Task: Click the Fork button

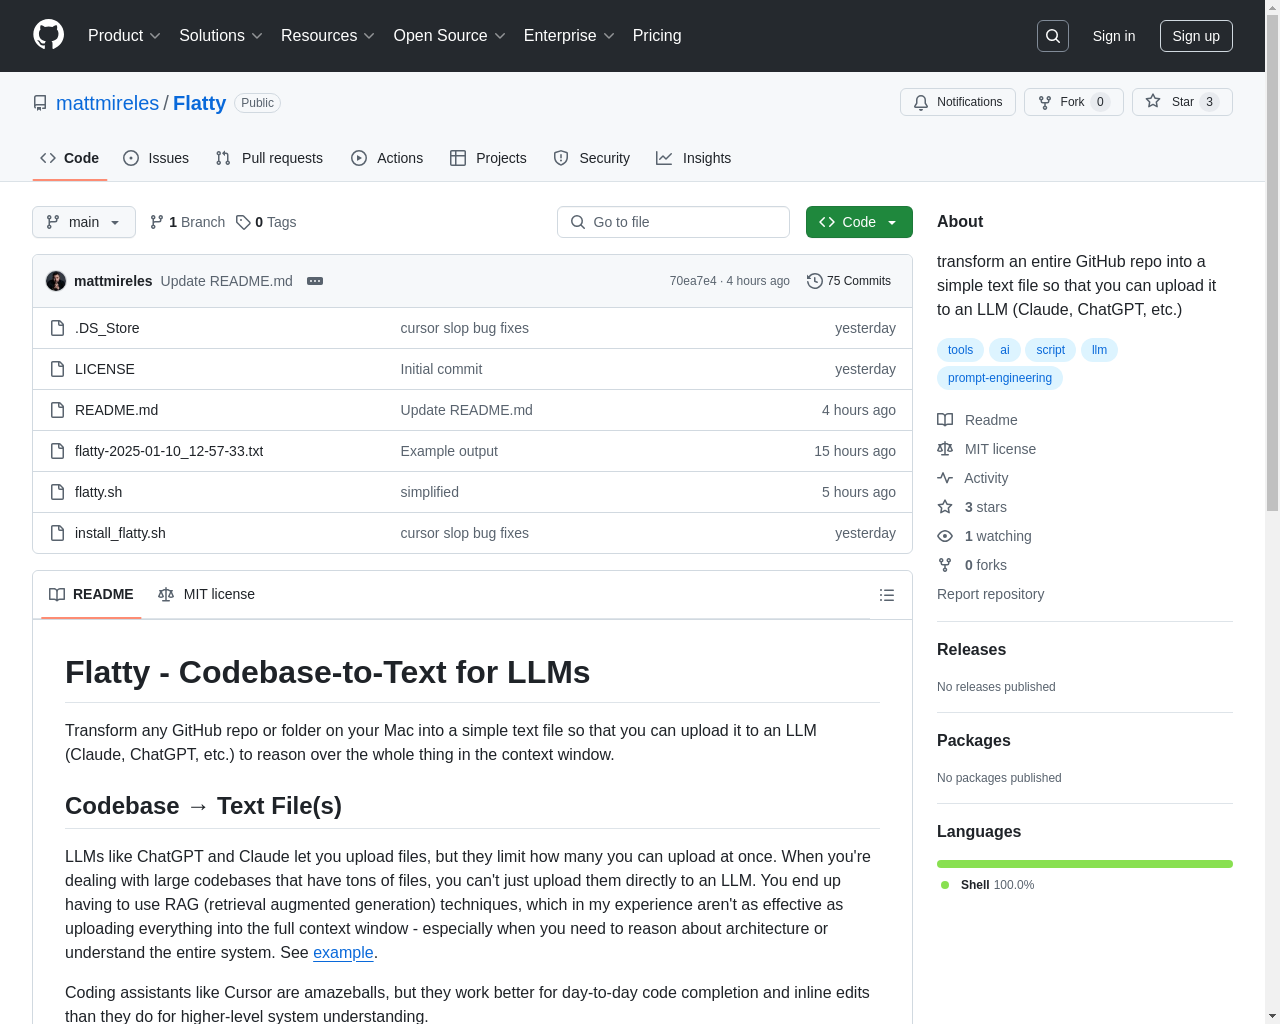Action: [x=1074, y=102]
